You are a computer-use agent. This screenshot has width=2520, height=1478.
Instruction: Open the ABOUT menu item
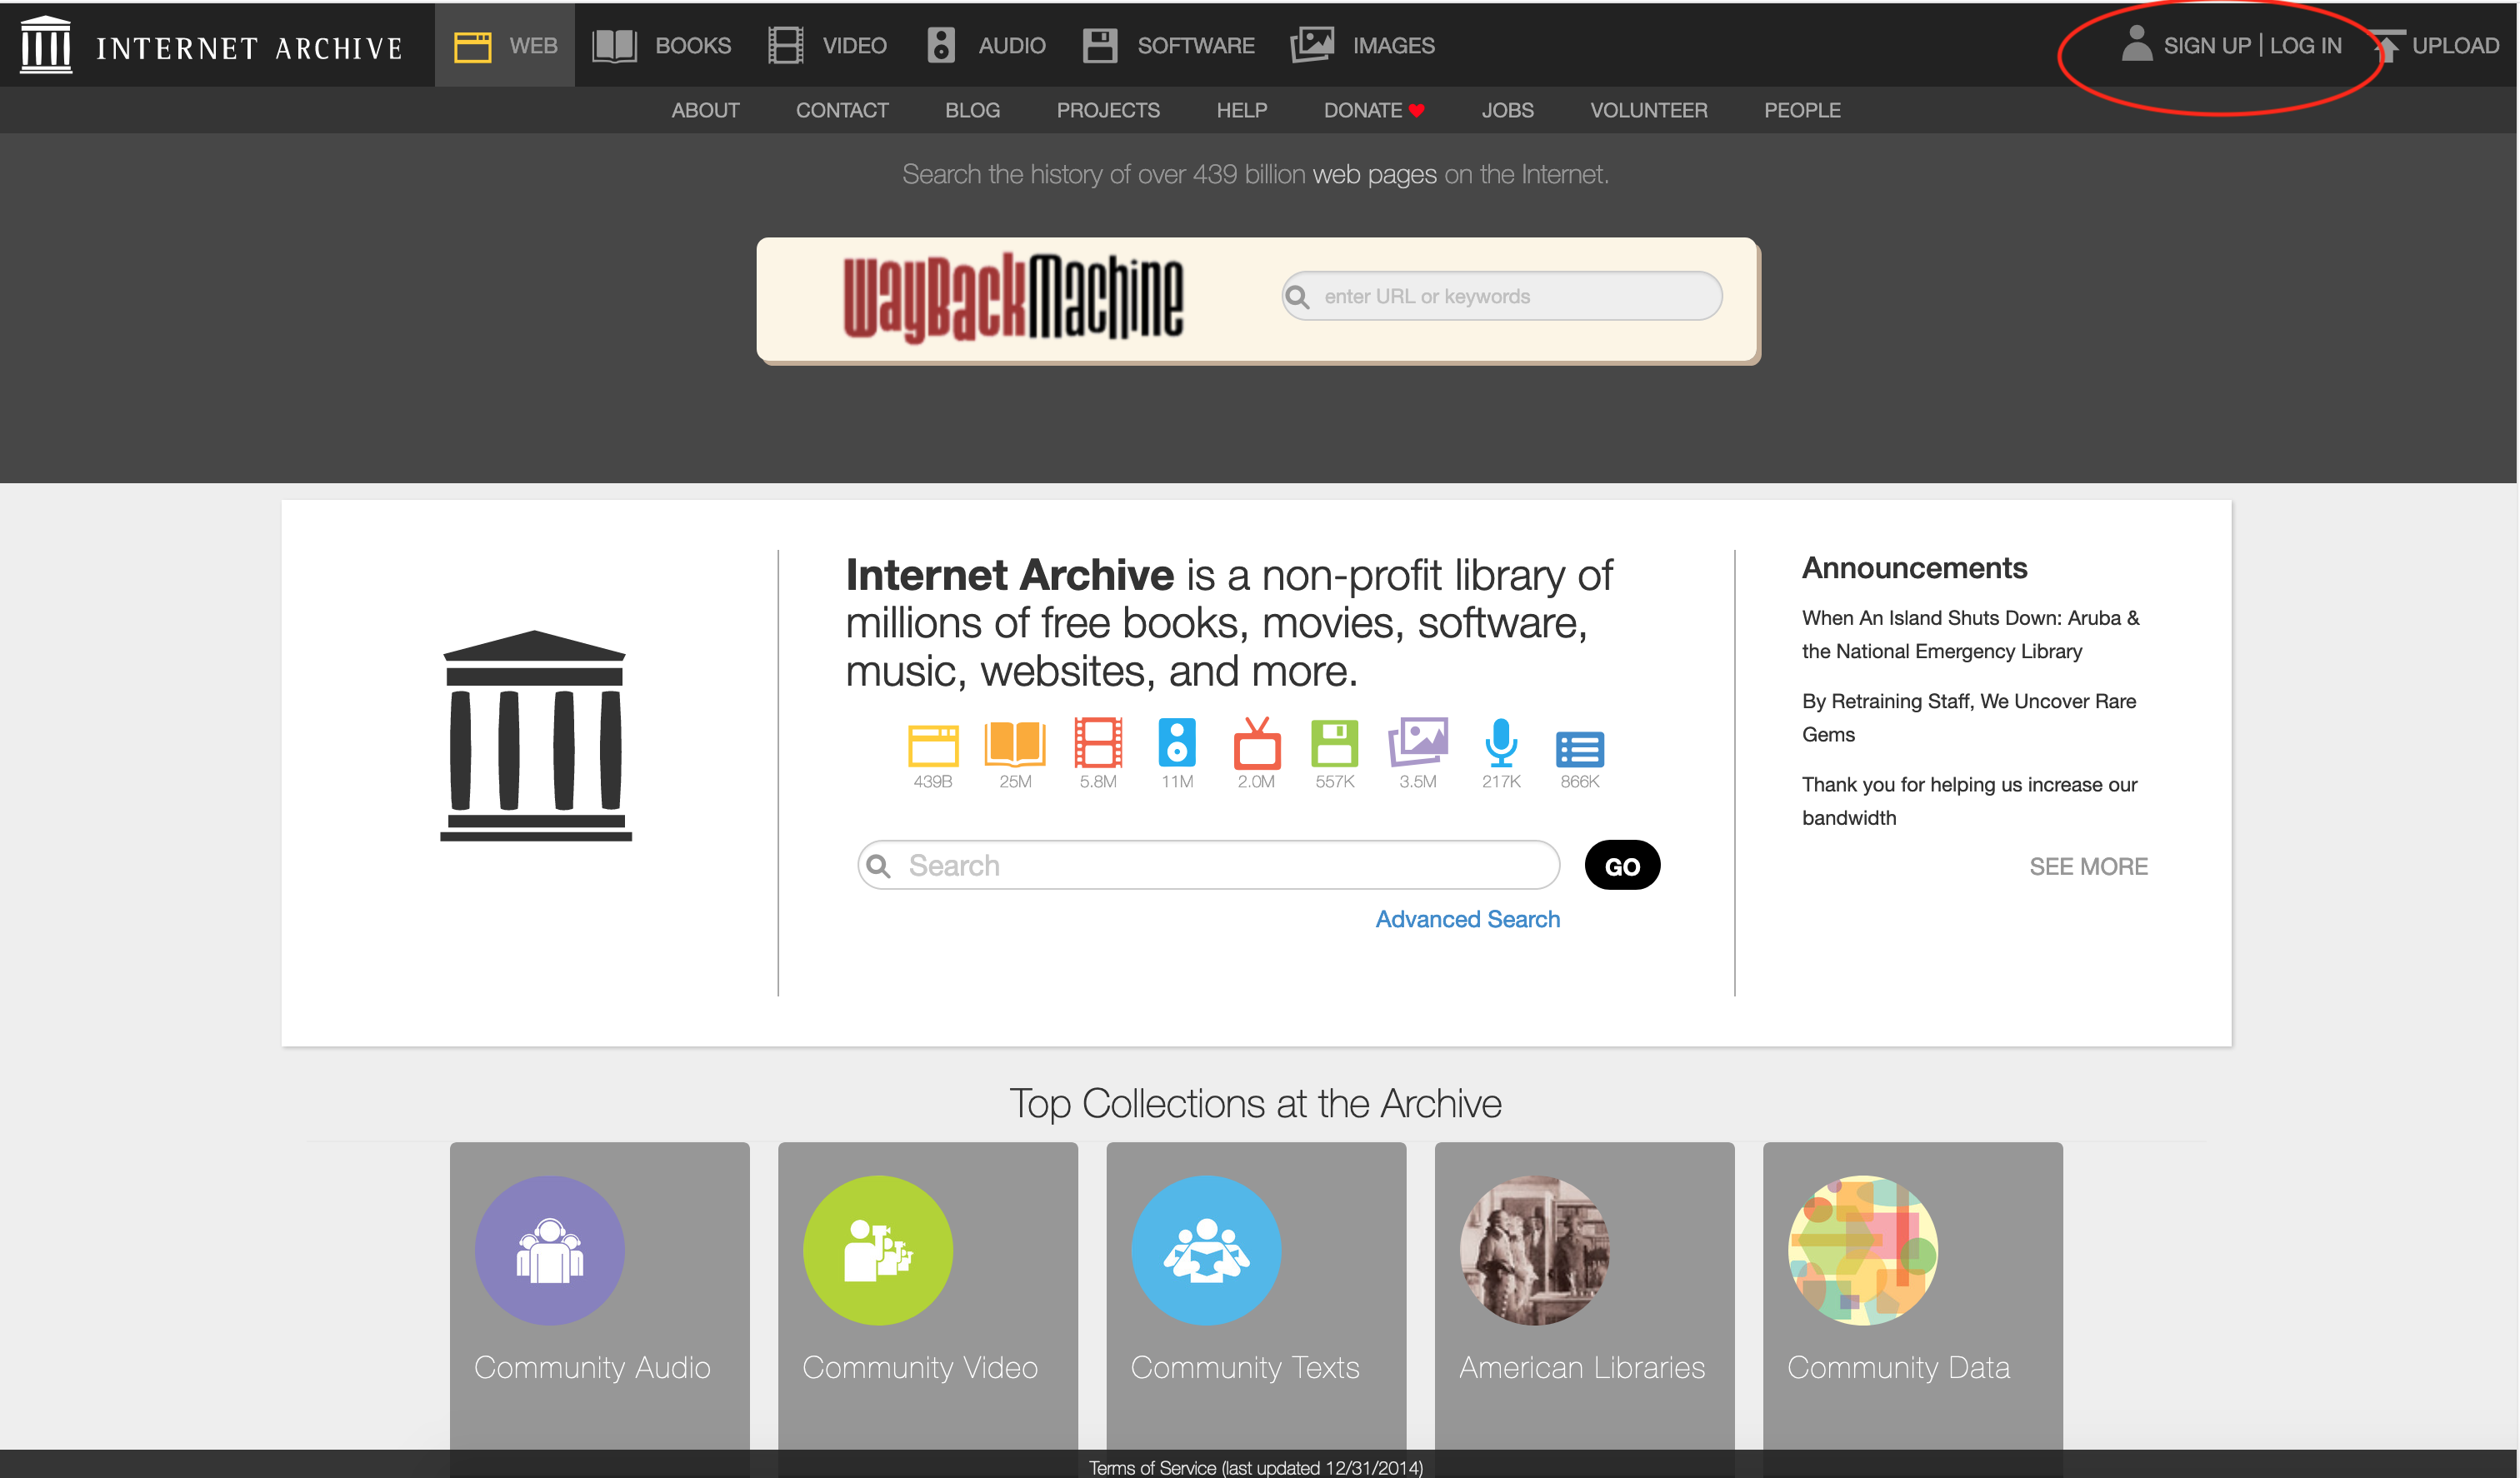pos(705,111)
